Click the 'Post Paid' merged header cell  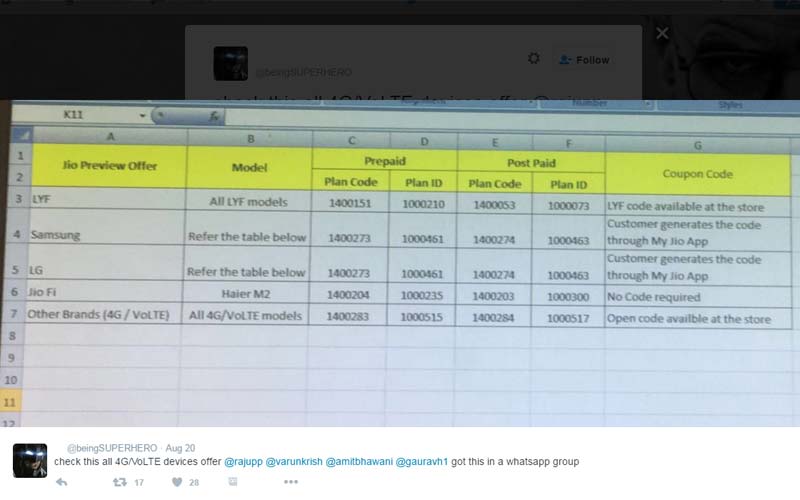tap(531, 163)
